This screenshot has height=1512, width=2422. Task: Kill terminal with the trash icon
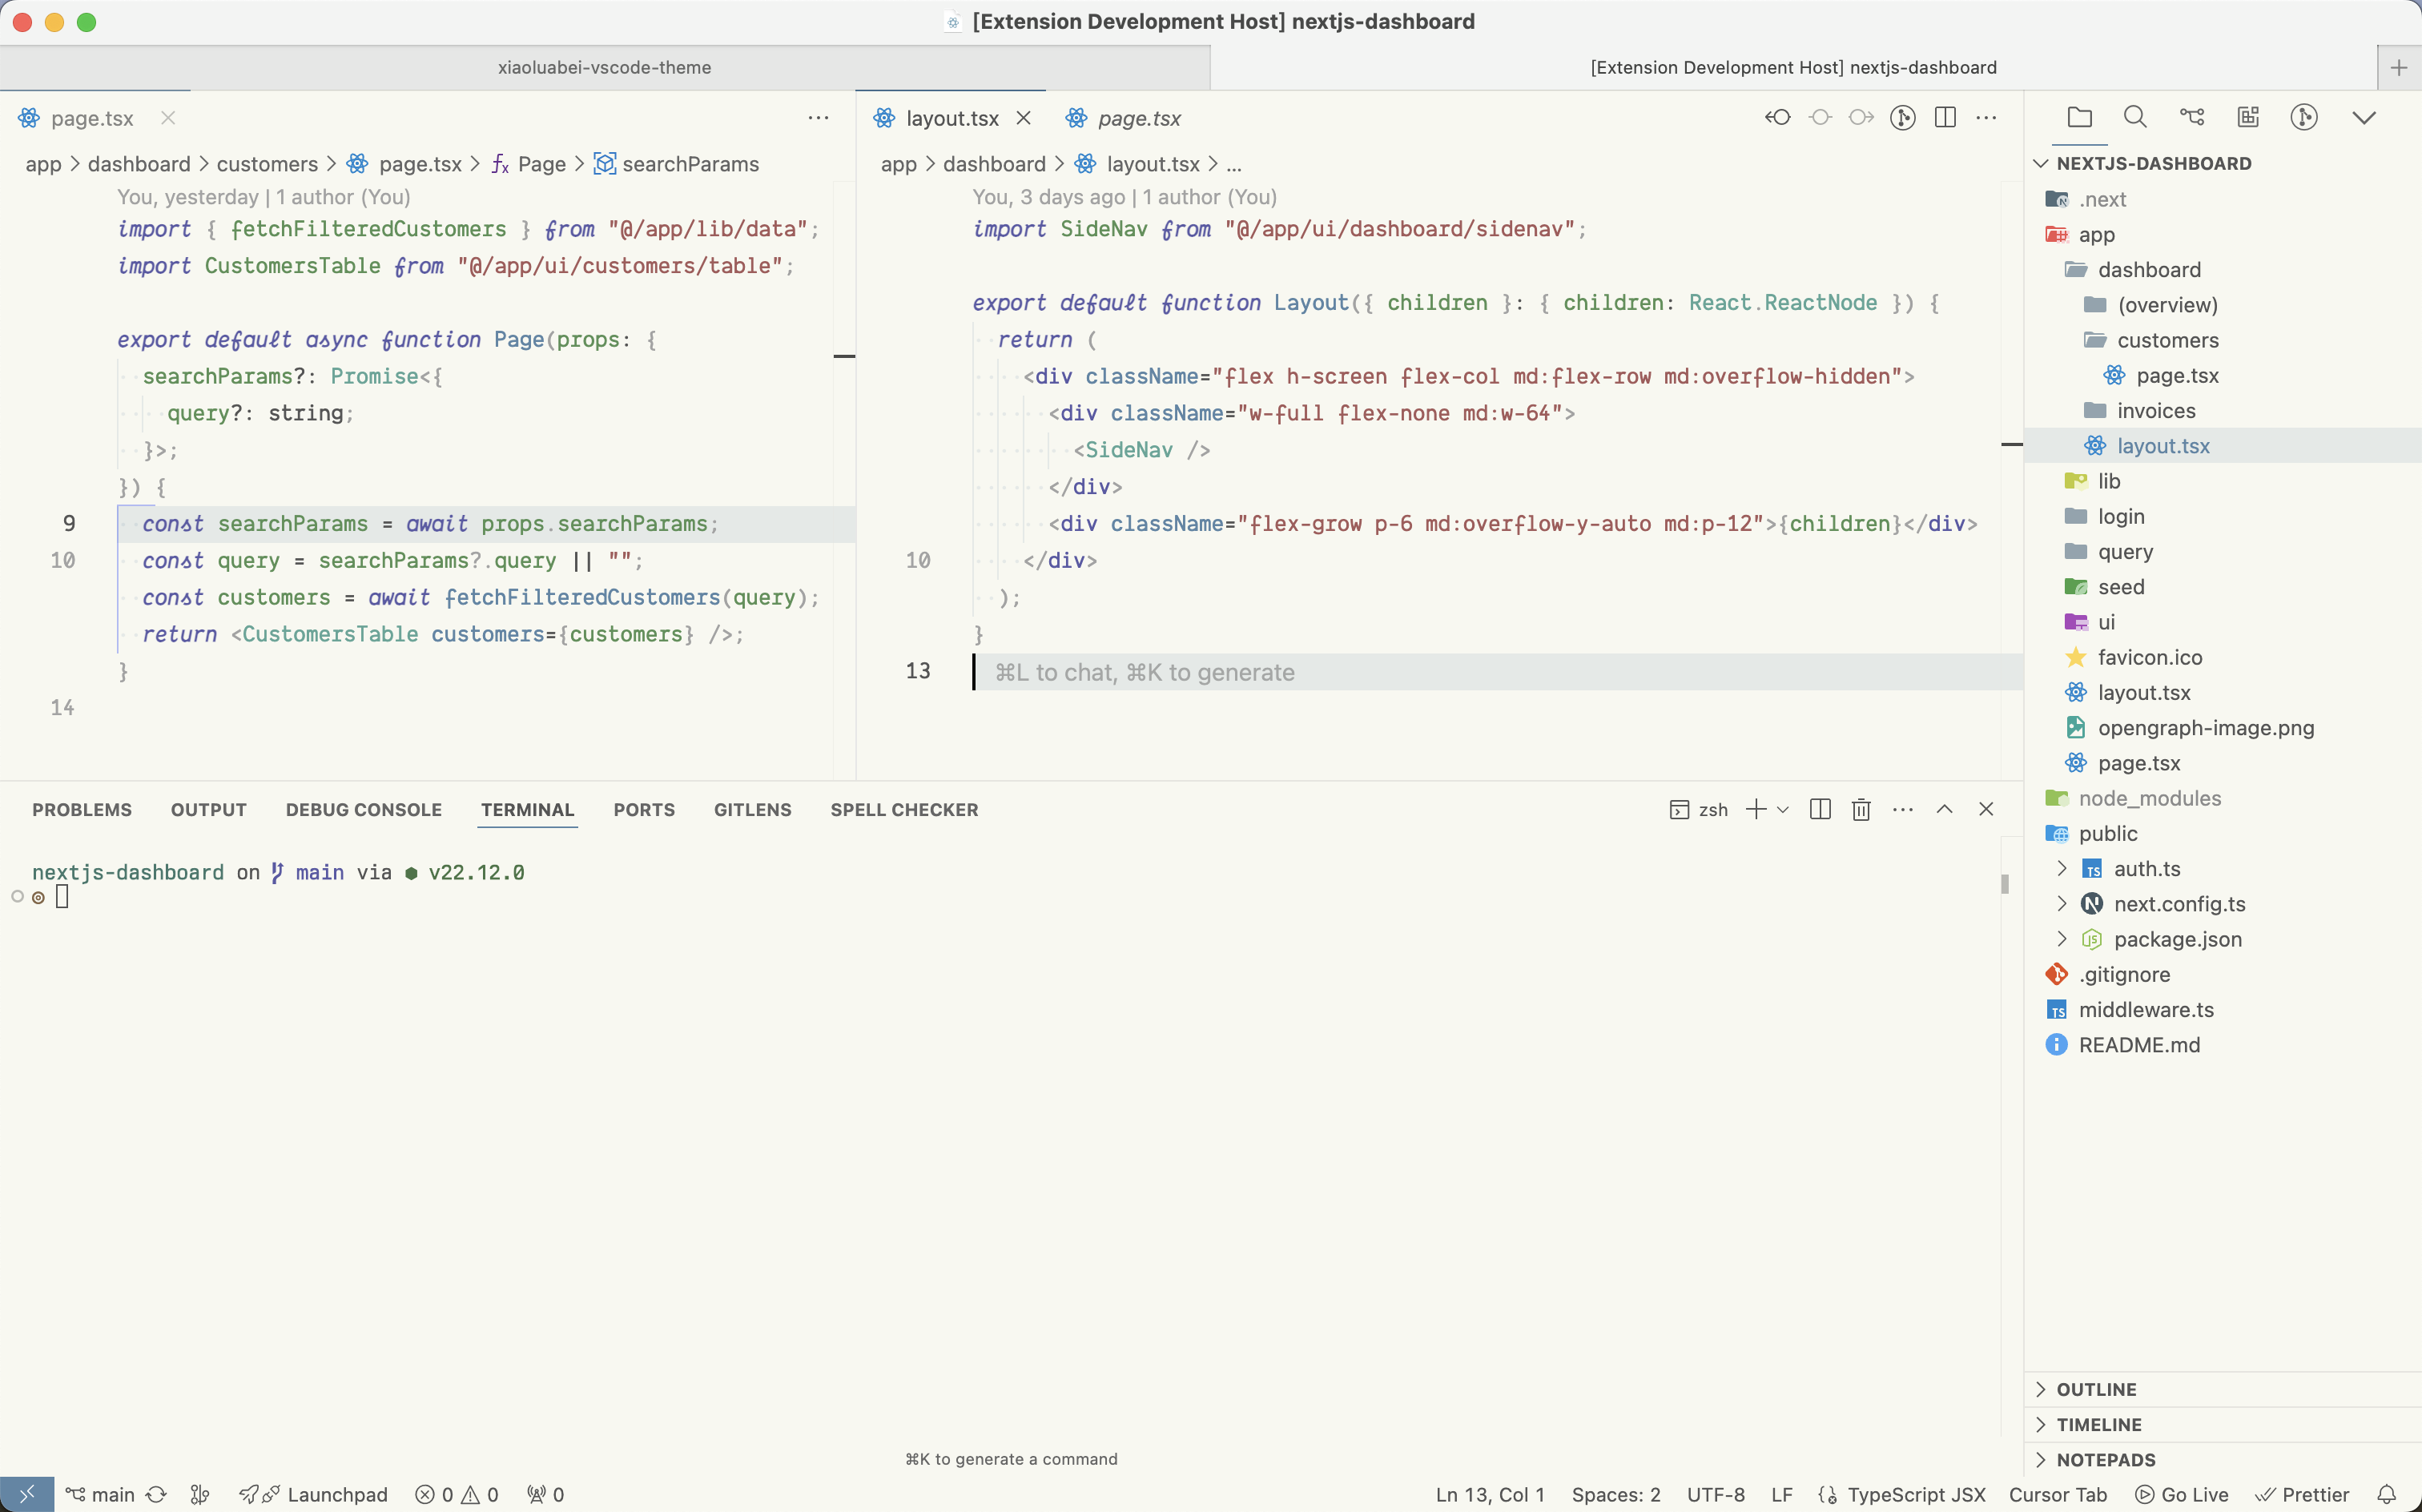(1861, 809)
